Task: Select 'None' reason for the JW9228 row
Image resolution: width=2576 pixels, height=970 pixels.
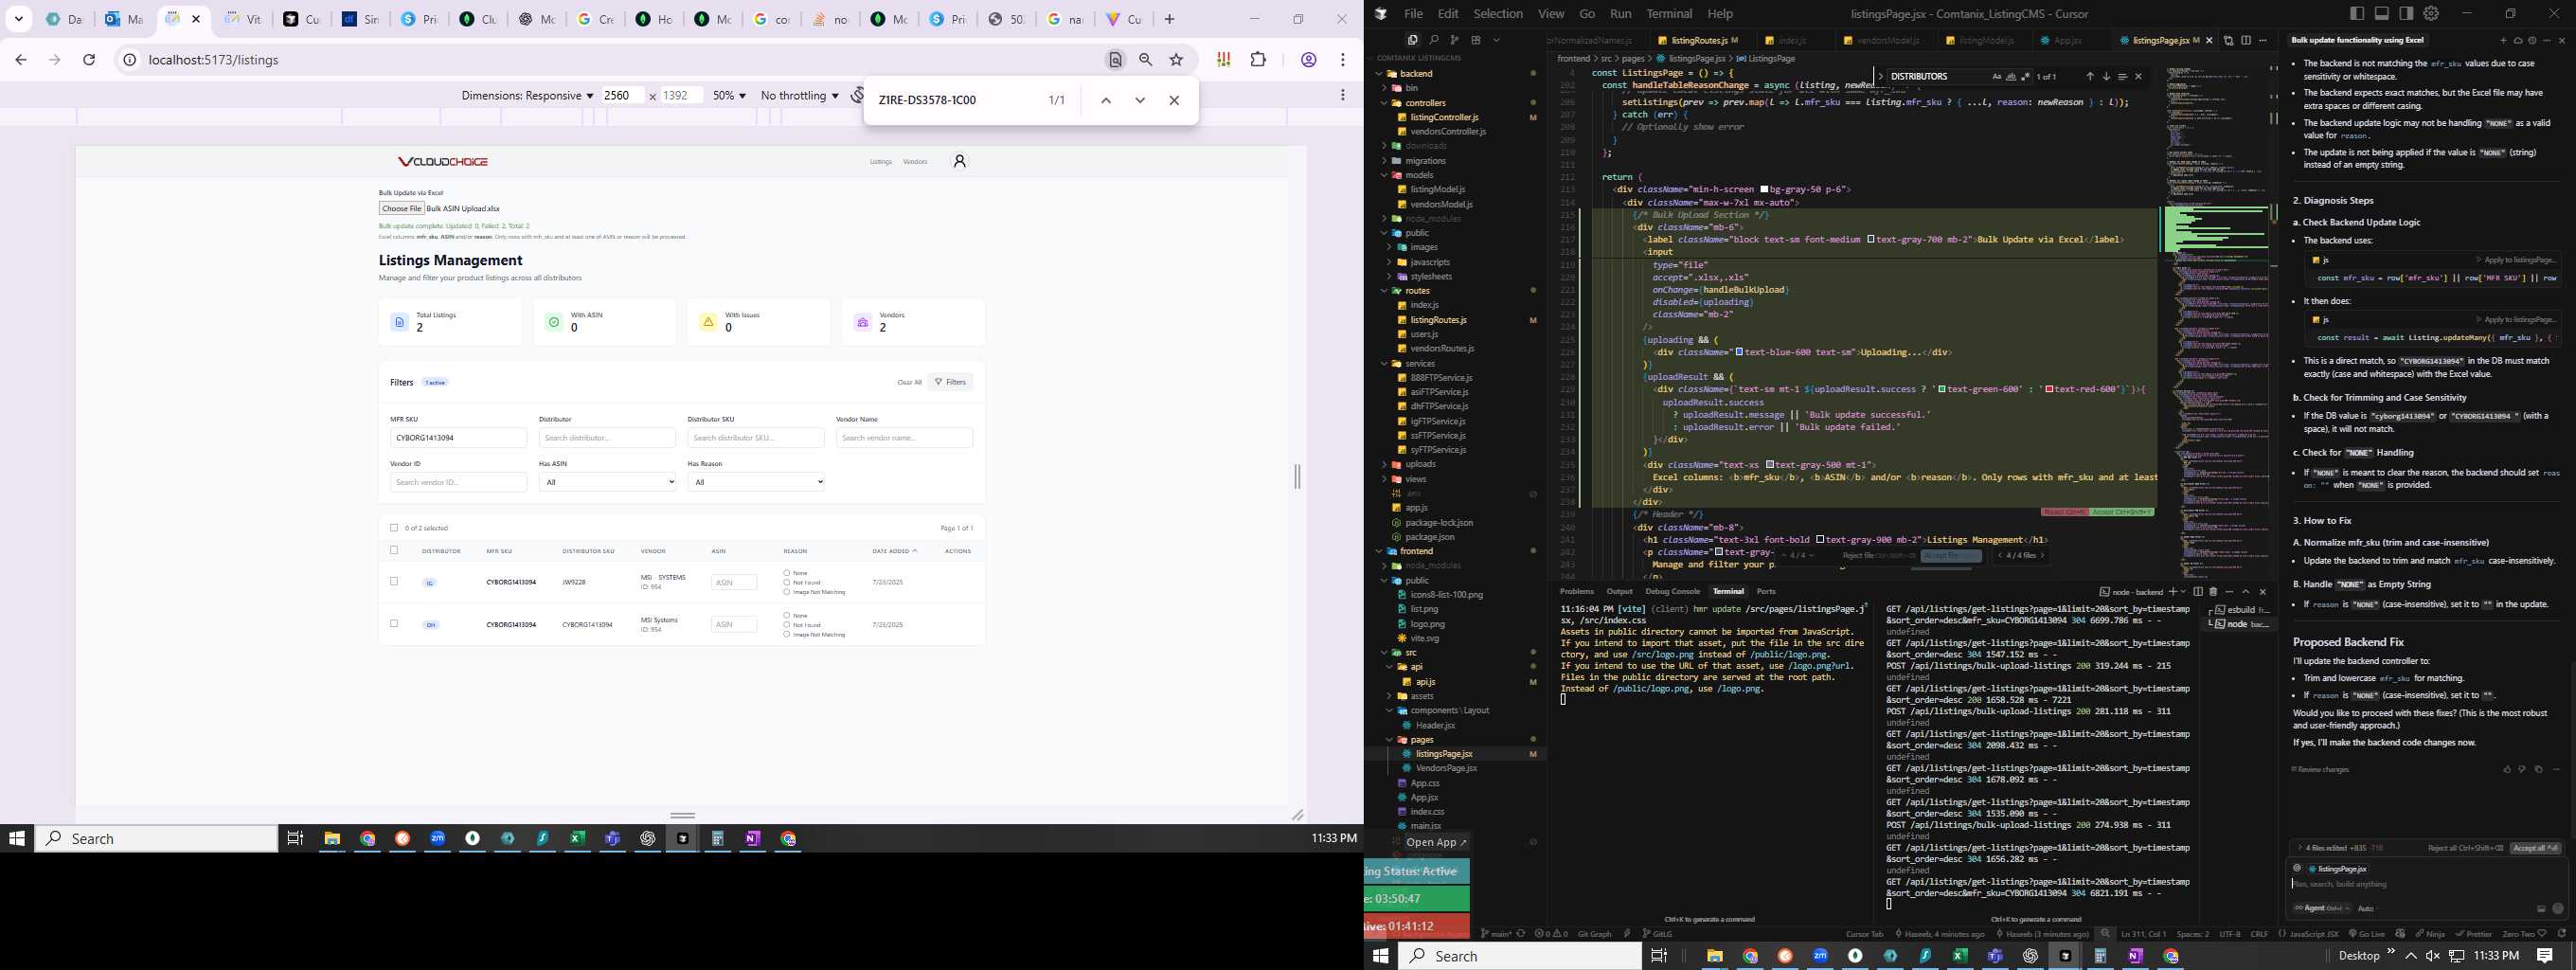Action: 787,573
